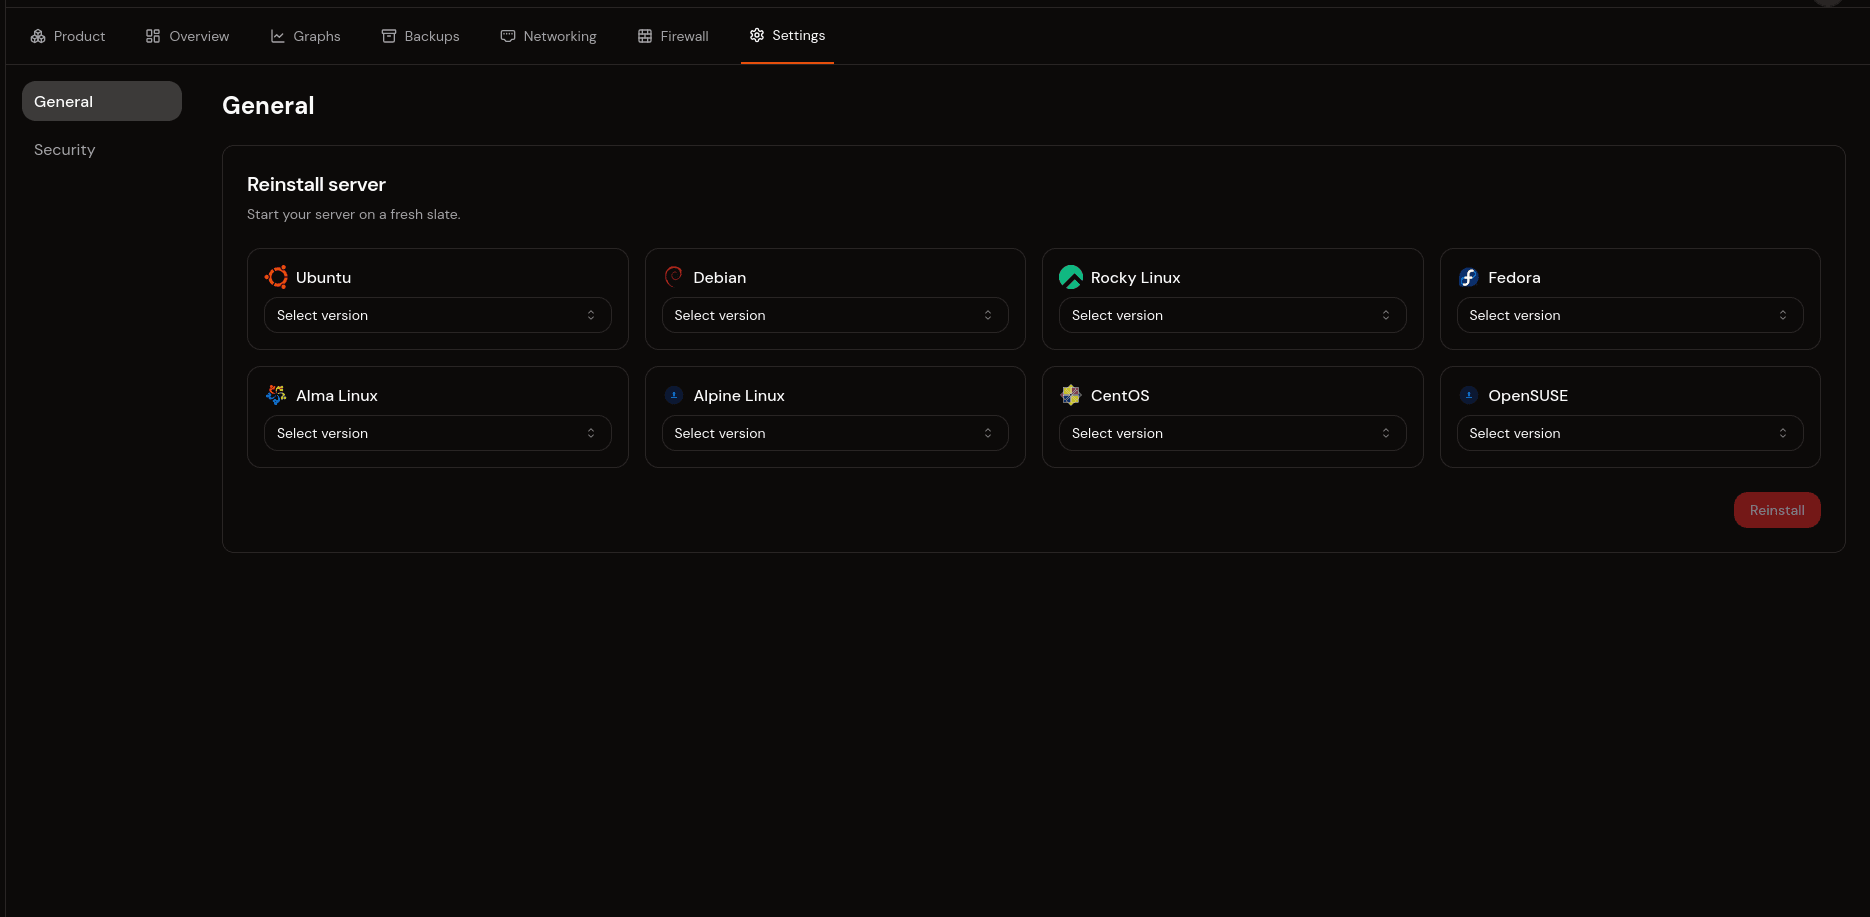
Task: Click the Alpine Linux card title
Action: point(739,396)
